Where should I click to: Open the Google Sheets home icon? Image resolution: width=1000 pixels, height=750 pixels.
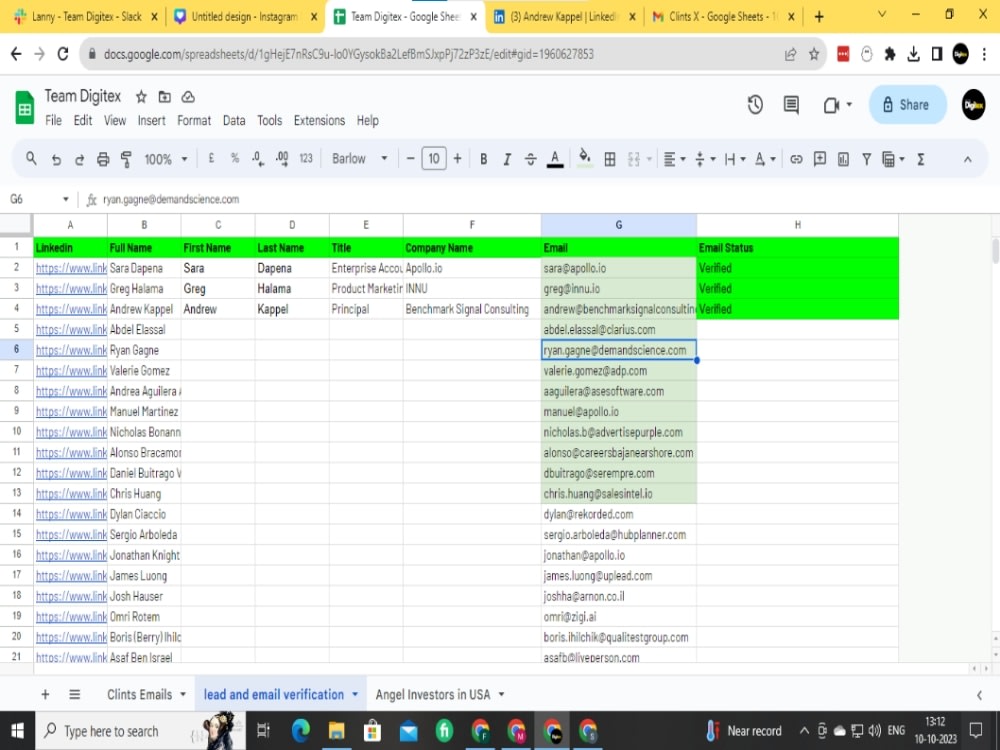tap(24, 107)
